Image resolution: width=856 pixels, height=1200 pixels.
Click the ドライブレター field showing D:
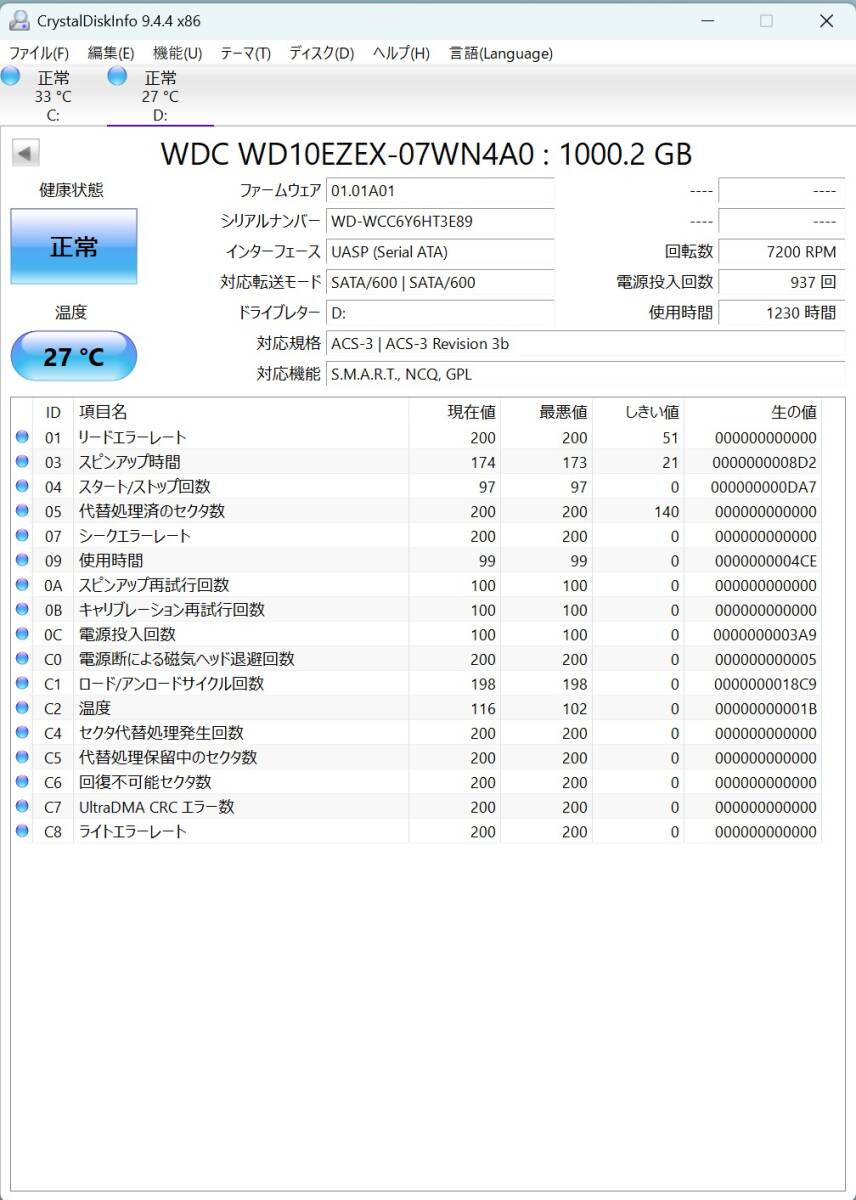[440, 313]
